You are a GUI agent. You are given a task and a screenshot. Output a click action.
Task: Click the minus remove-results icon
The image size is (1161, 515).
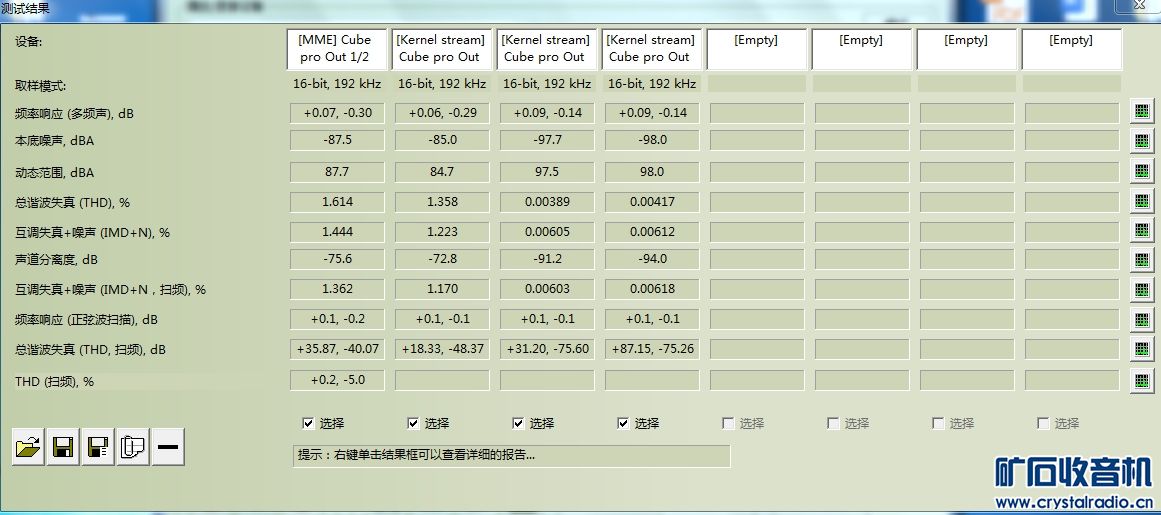click(168, 447)
